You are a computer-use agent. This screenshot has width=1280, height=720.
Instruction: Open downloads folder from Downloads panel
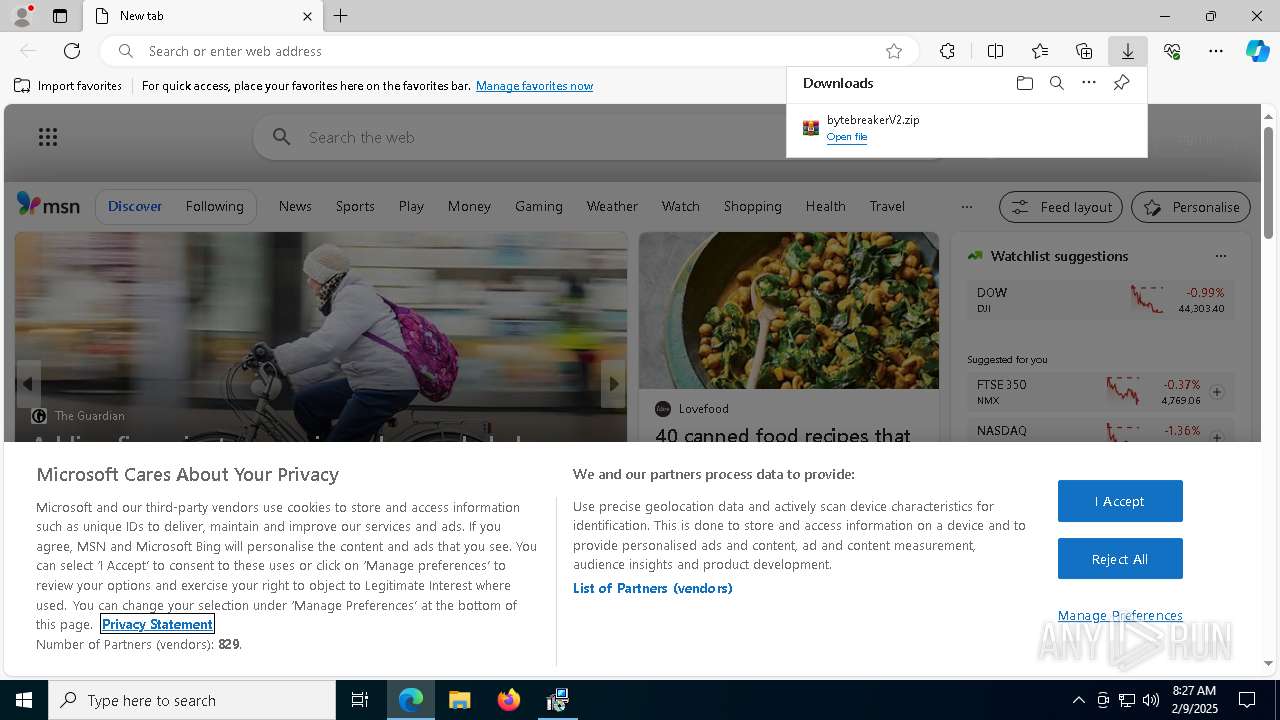point(1024,83)
